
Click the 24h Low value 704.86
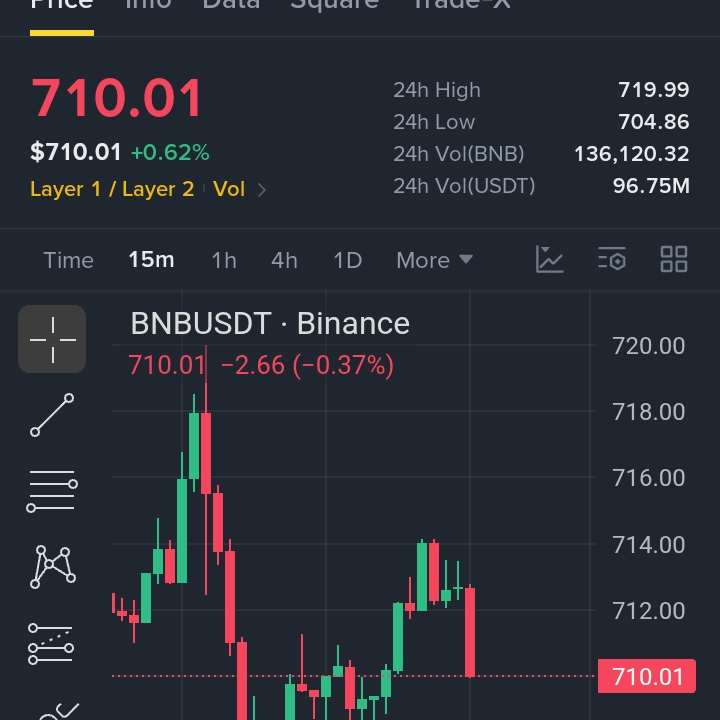coord(653,122)
